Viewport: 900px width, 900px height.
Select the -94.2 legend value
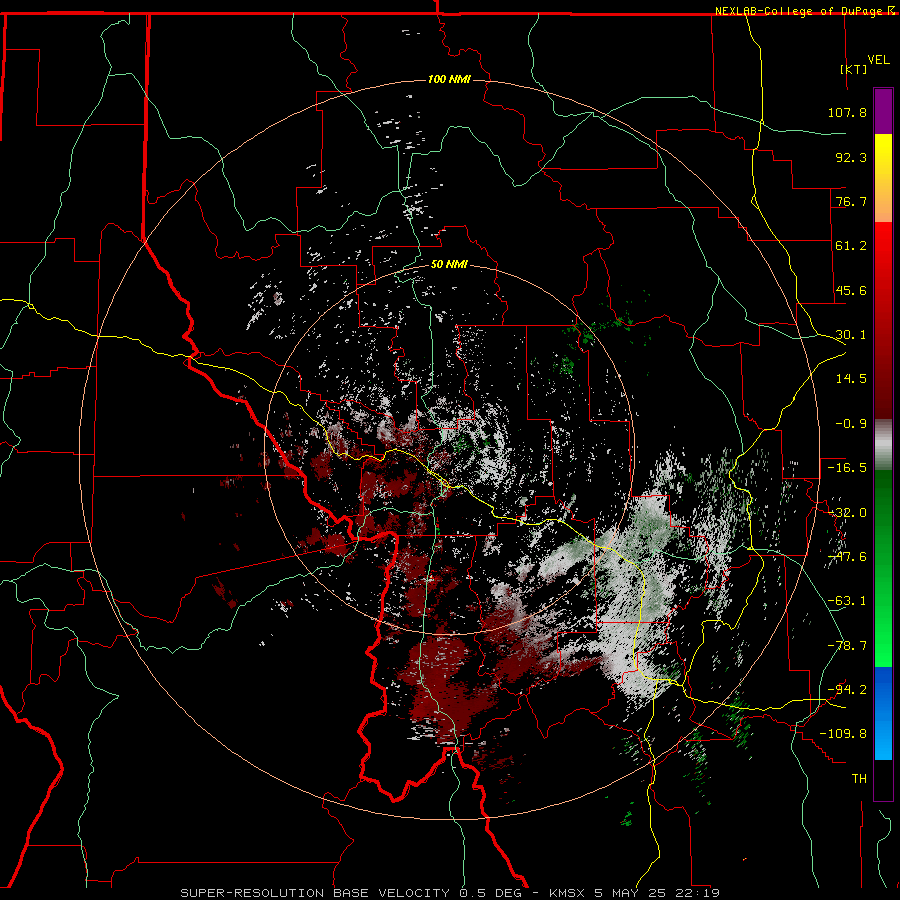tap(847, 689)
